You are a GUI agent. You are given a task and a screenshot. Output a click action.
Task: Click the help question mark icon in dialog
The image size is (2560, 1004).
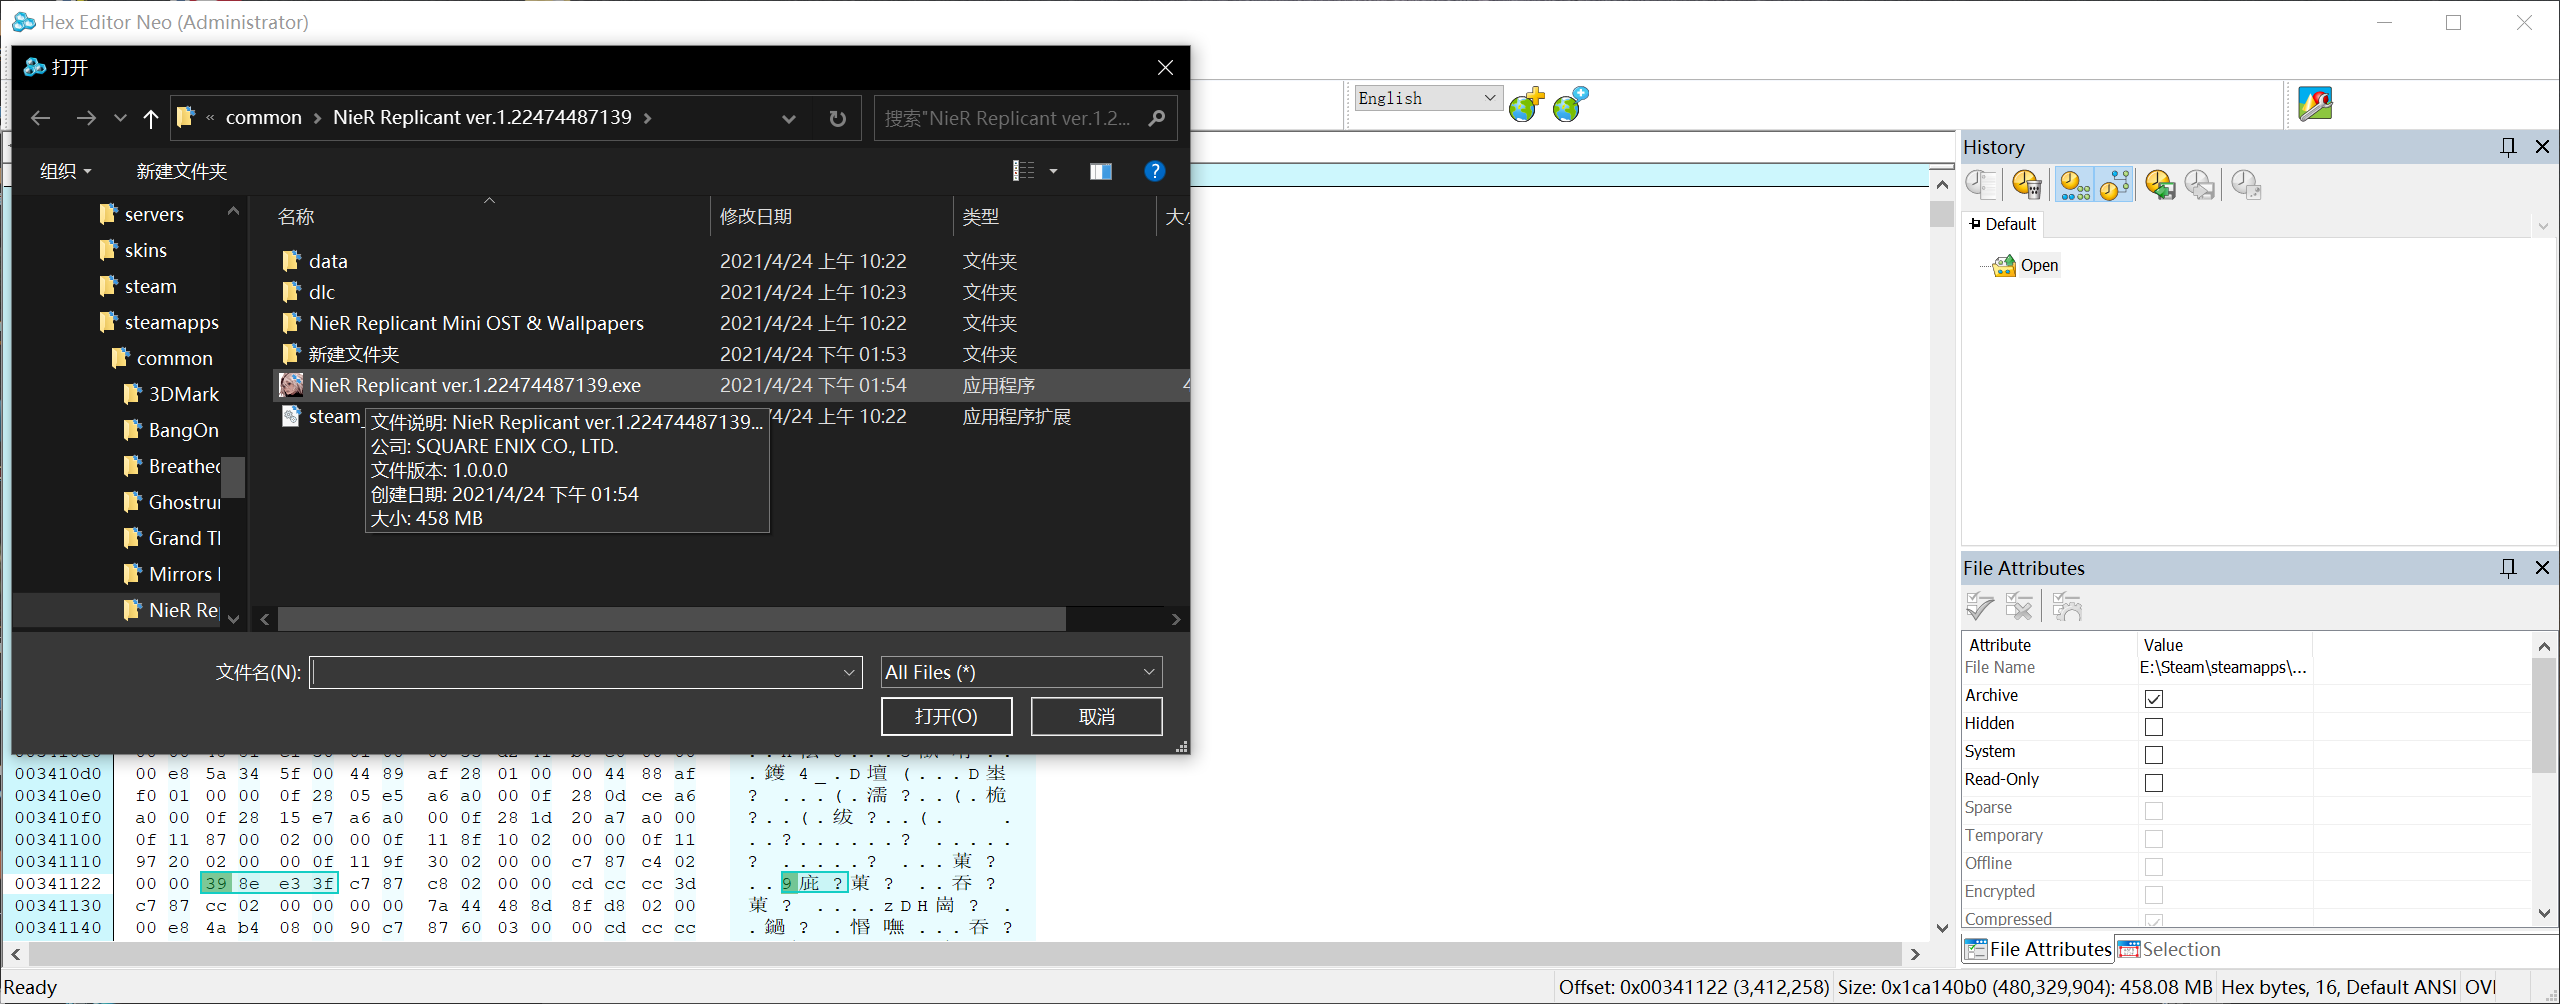point(1154,171)
